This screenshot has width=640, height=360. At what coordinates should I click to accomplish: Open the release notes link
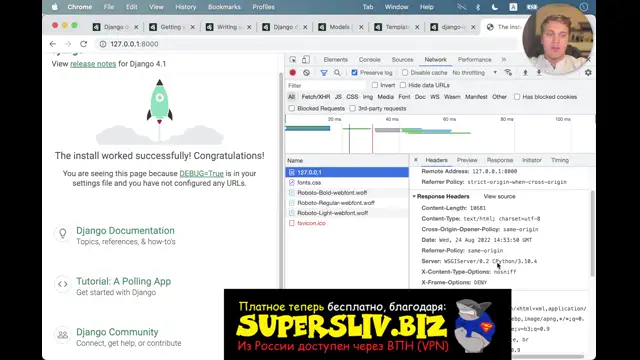pyautogui.click(x=93, y=64)
